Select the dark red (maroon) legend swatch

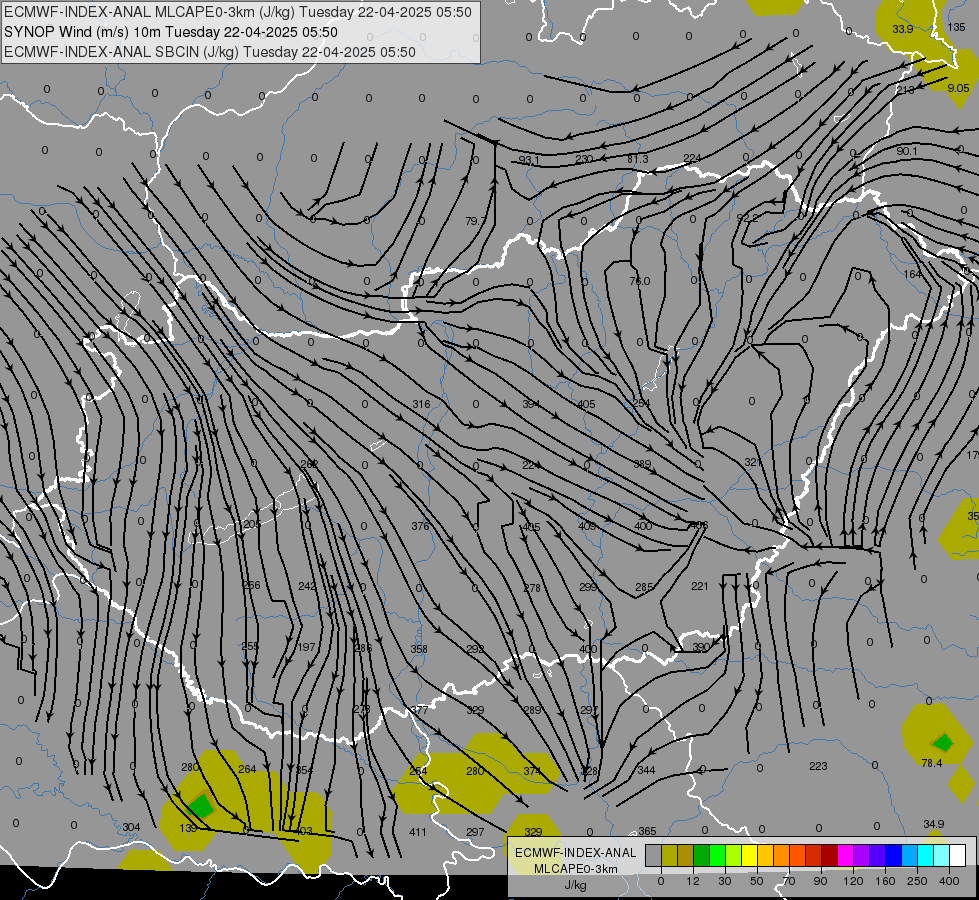pyautogui.click(x=830, y=856)
